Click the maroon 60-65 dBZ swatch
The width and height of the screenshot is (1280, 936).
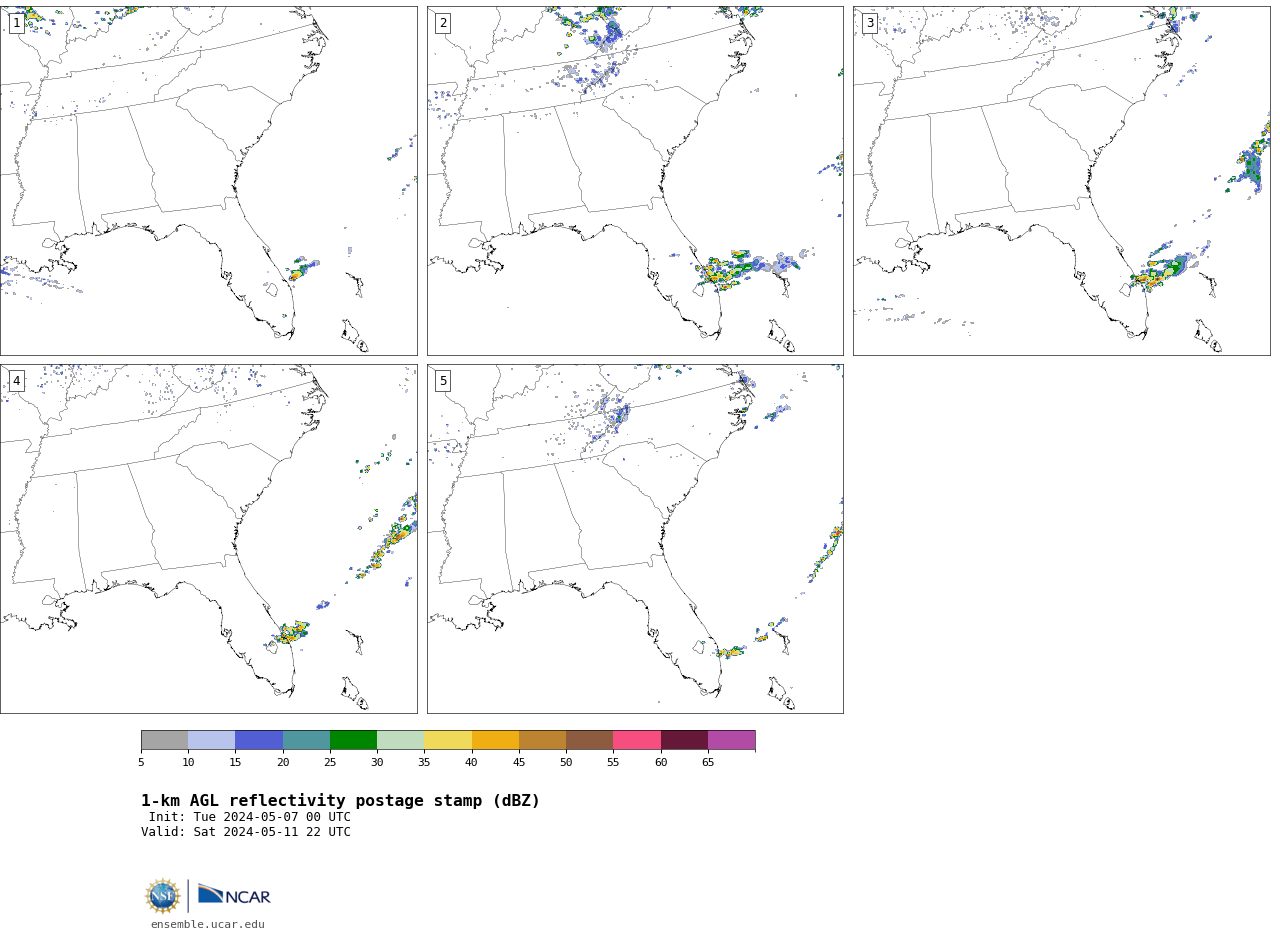684,740
